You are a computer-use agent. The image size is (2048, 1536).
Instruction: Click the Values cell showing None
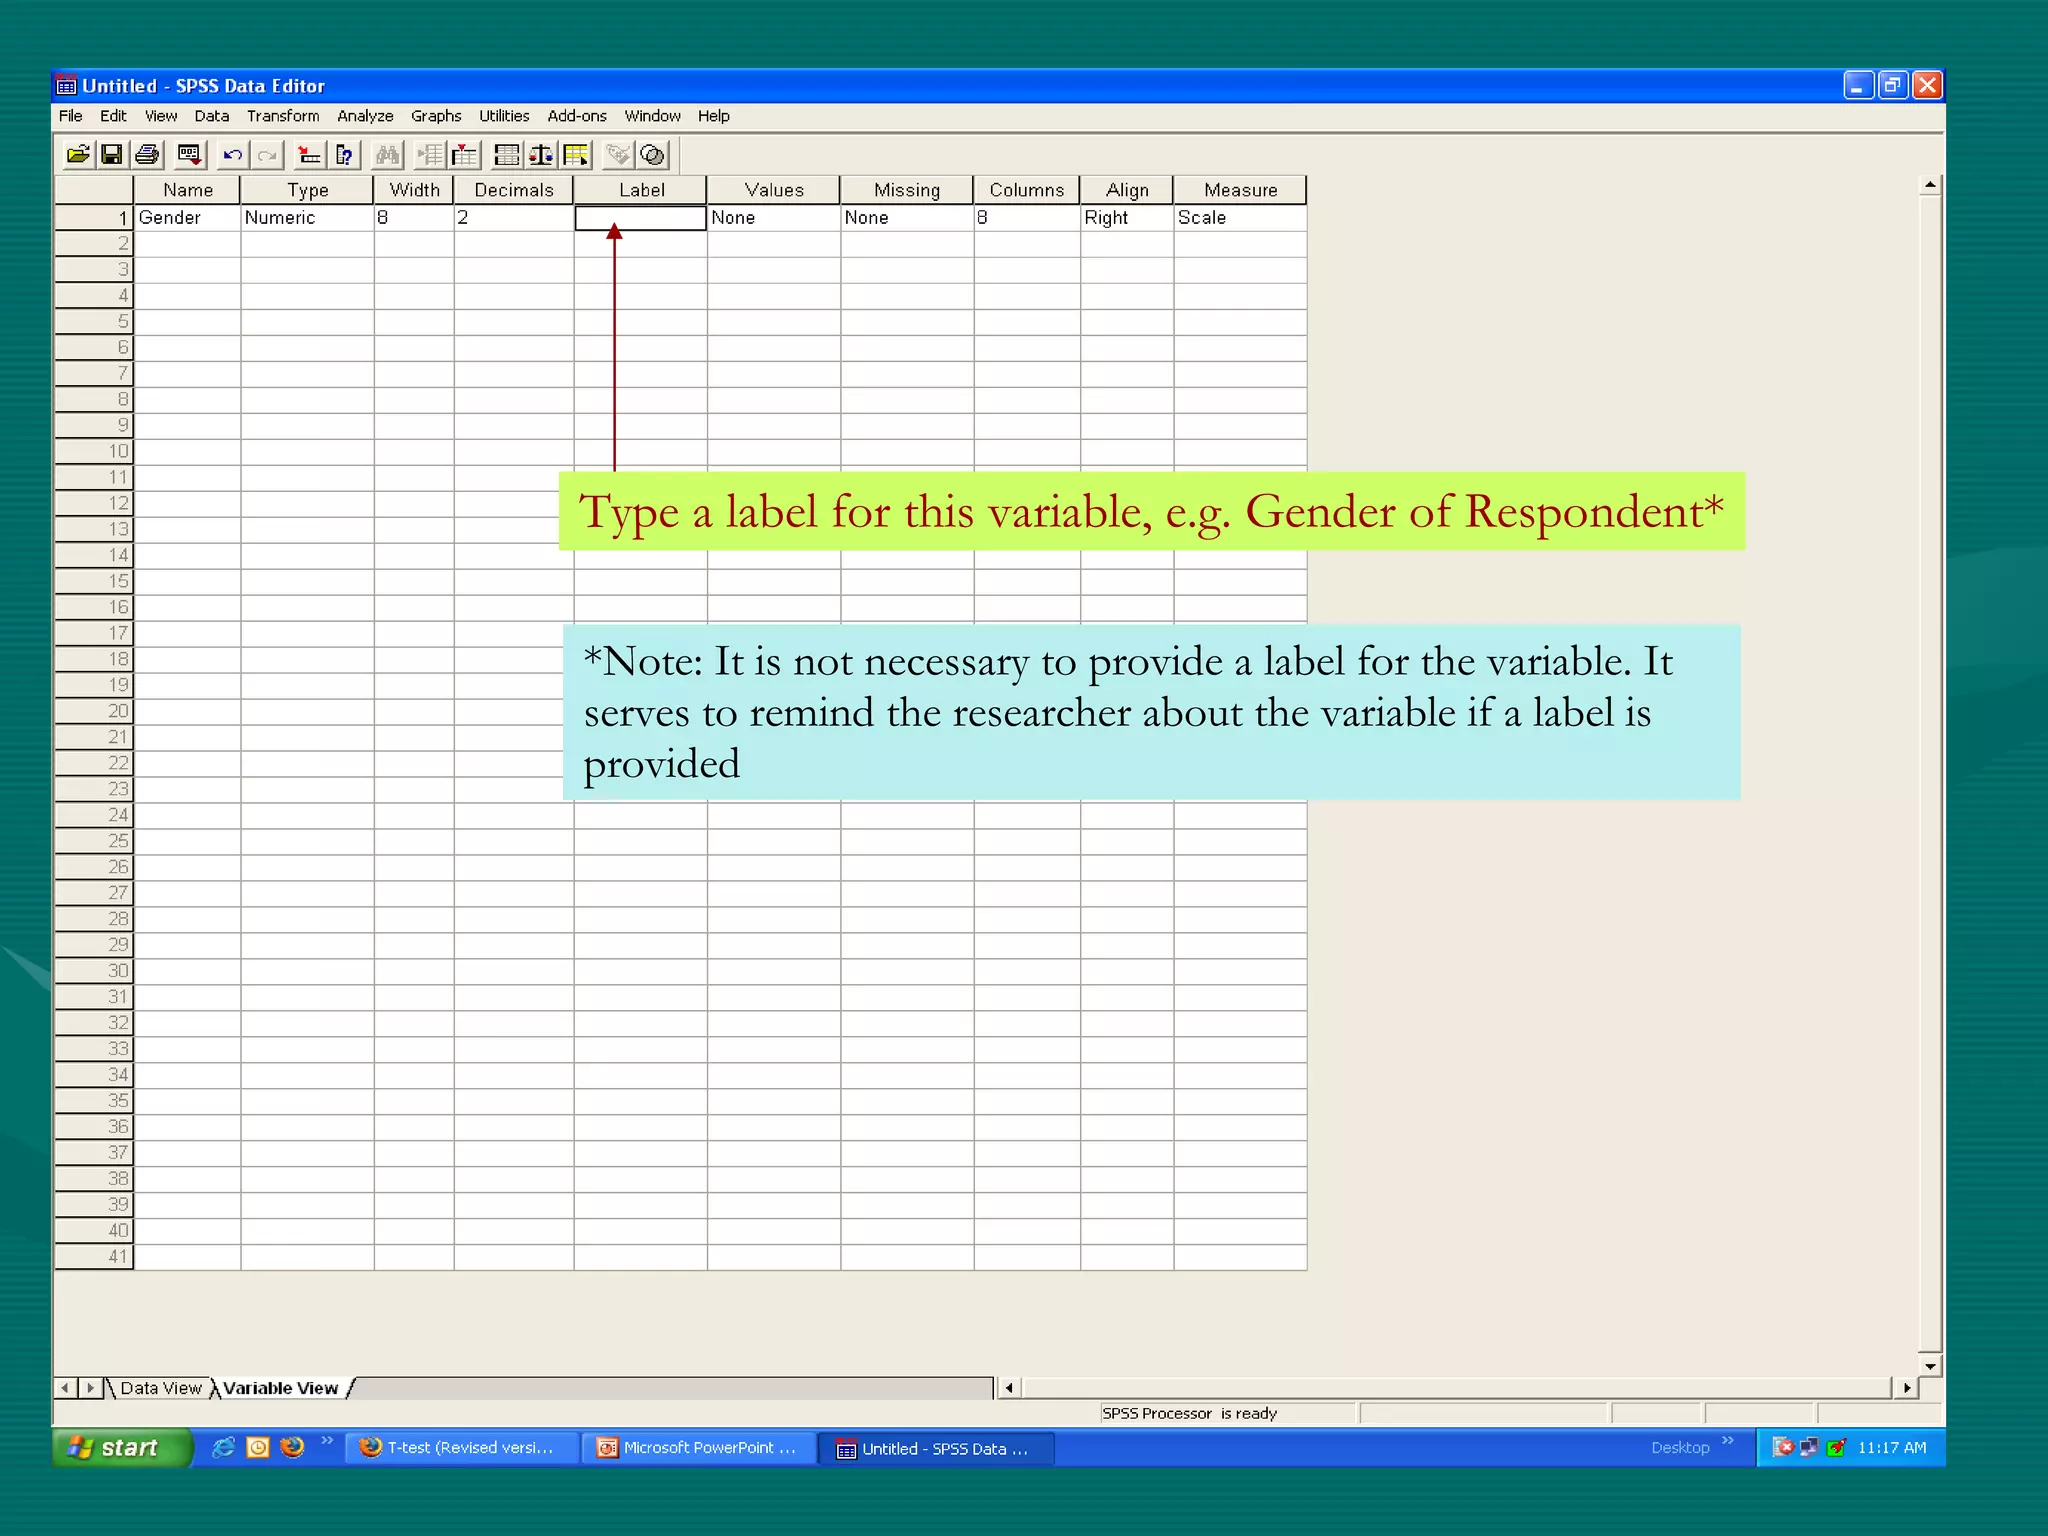pyautogui.click(x=774, y=218)
